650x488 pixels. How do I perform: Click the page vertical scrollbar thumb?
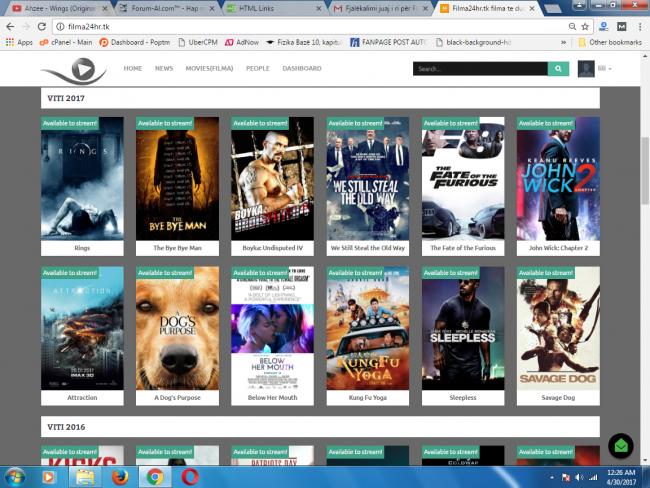point(645,170)
